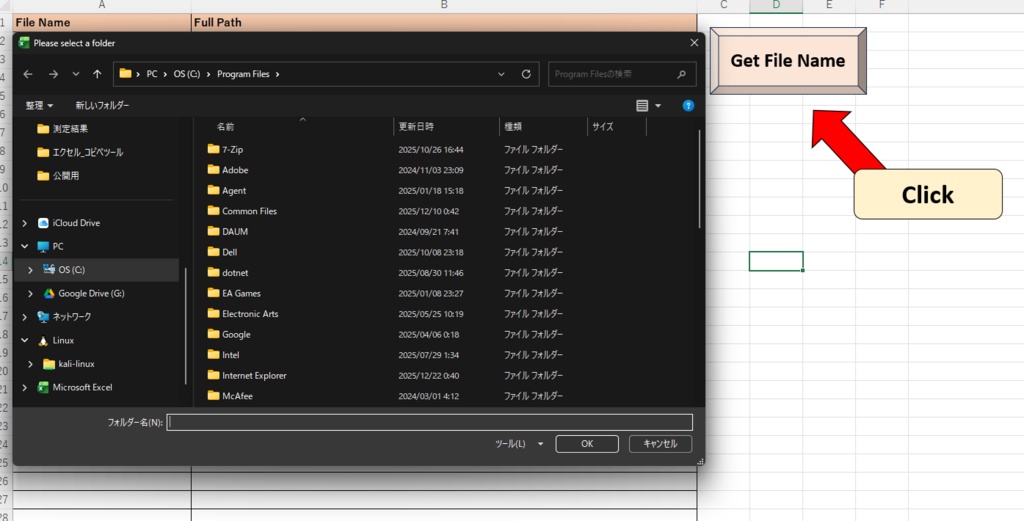1024x521 pixels.
Task: Select the PC monitor icon
Action: coord(43,247)
